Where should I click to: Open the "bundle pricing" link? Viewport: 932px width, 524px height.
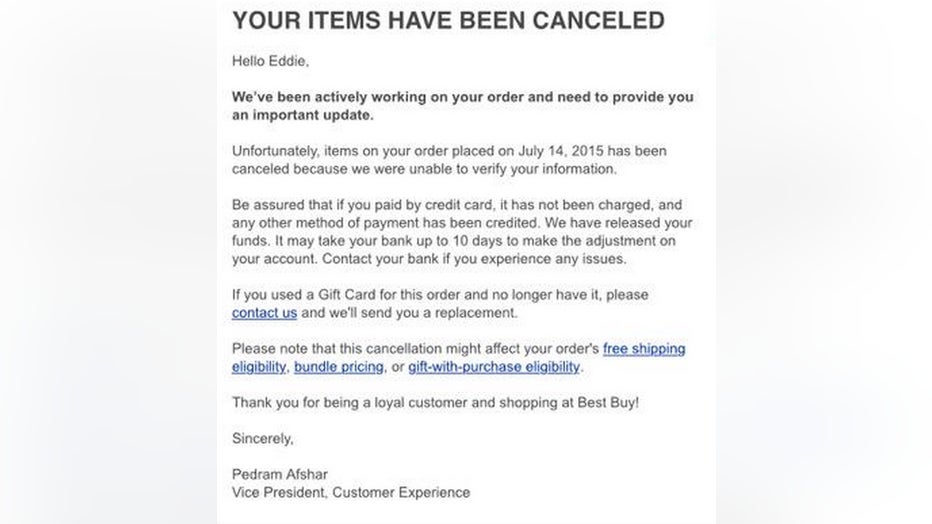(339, 367)
